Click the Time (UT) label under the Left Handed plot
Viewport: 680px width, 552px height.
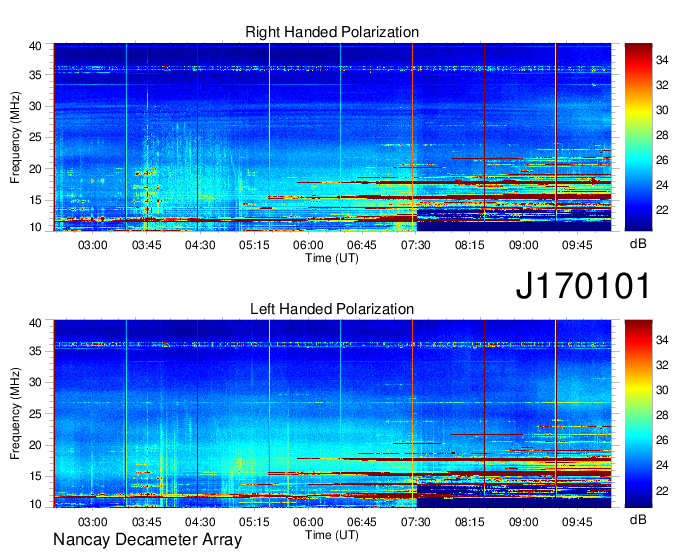[332, 535]
